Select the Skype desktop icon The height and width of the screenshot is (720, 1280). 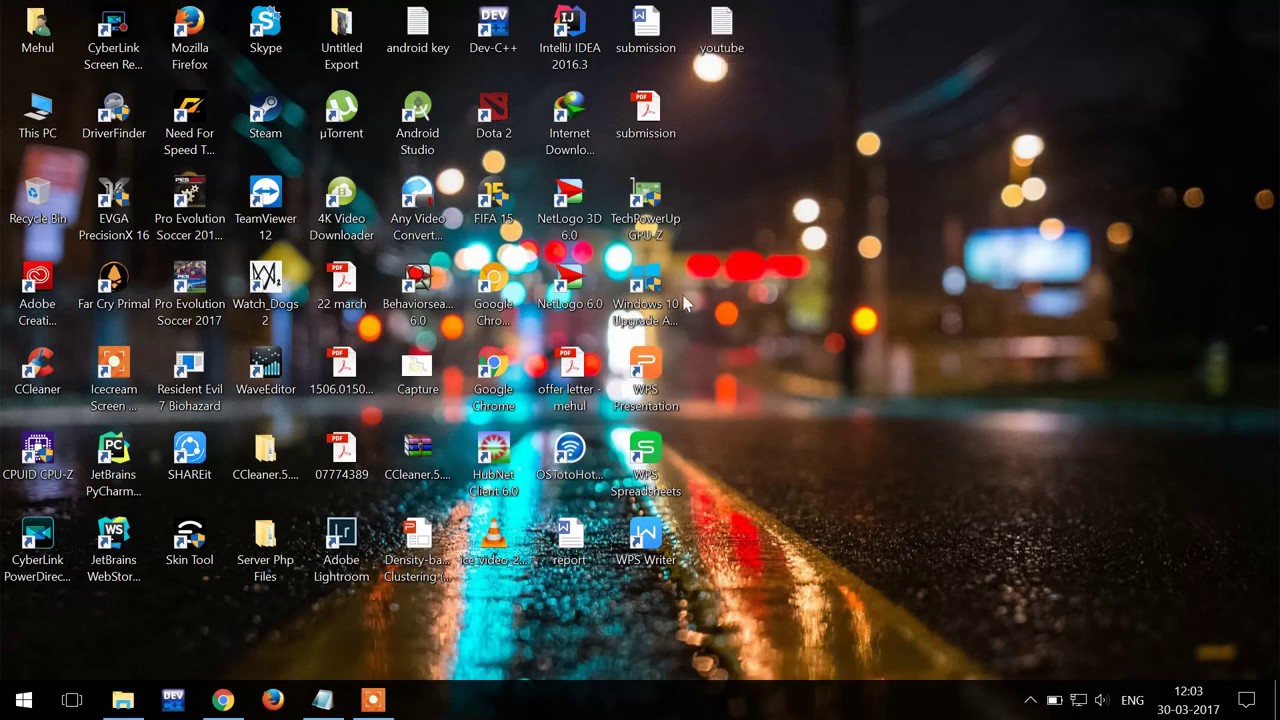click(x=265, y=30)
